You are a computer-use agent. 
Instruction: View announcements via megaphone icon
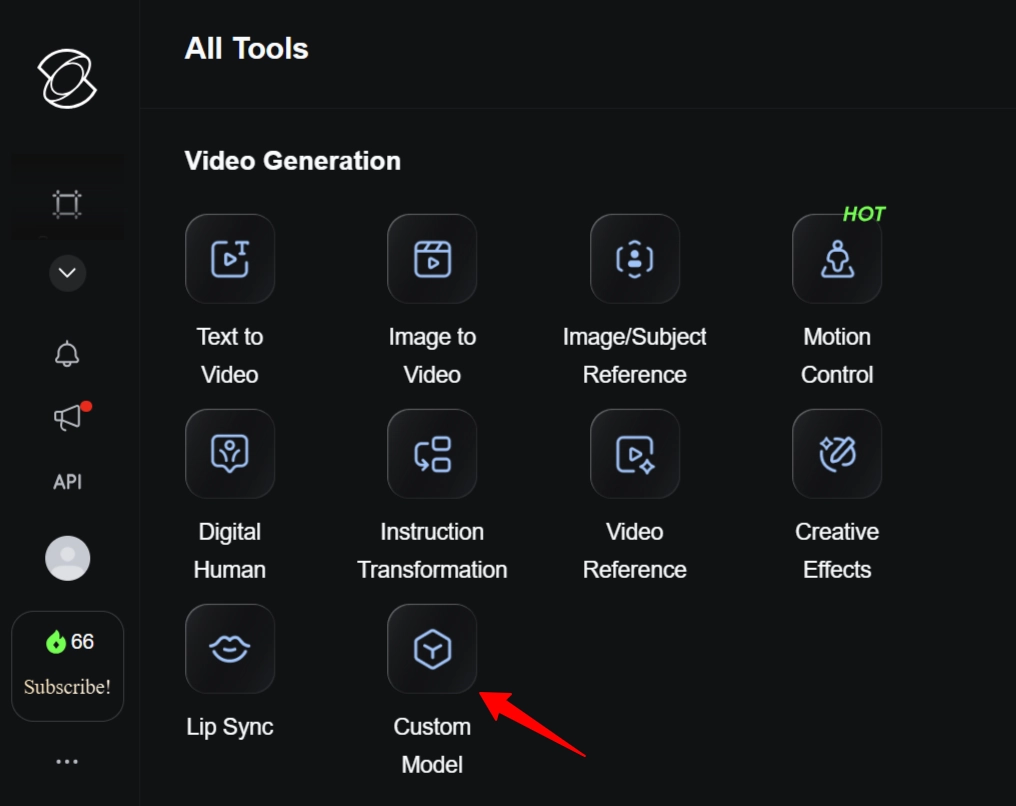[67, 418]
